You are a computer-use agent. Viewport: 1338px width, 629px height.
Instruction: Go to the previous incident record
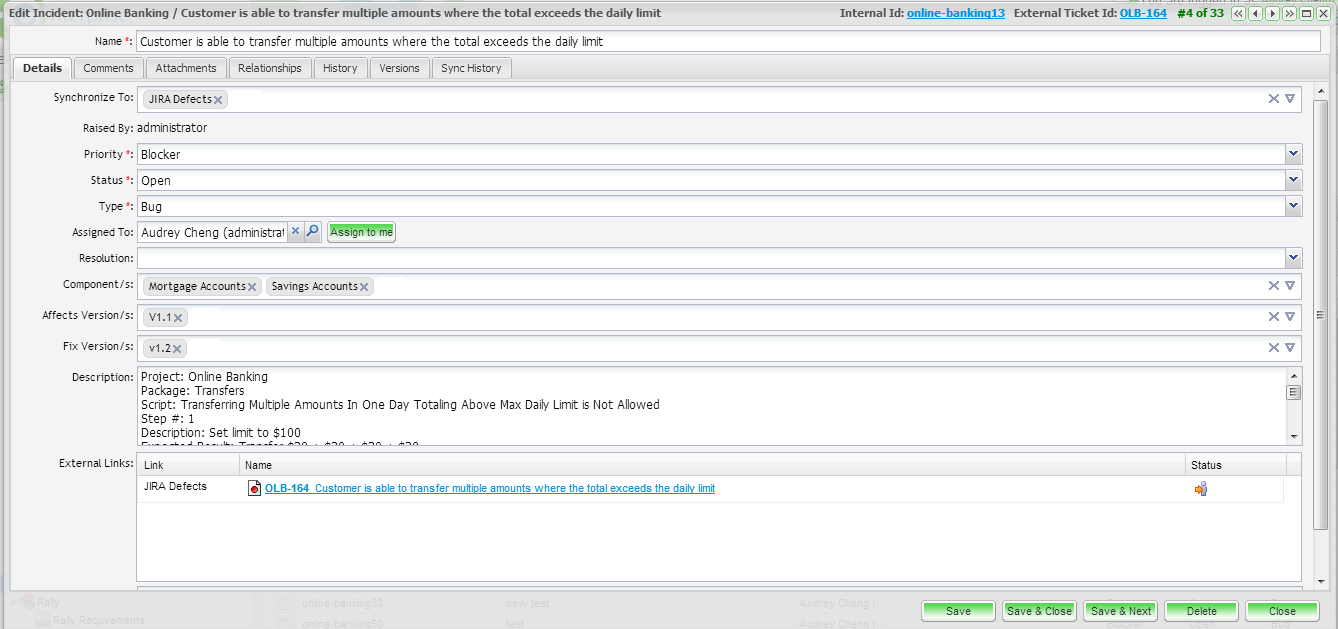(1255, 14)
